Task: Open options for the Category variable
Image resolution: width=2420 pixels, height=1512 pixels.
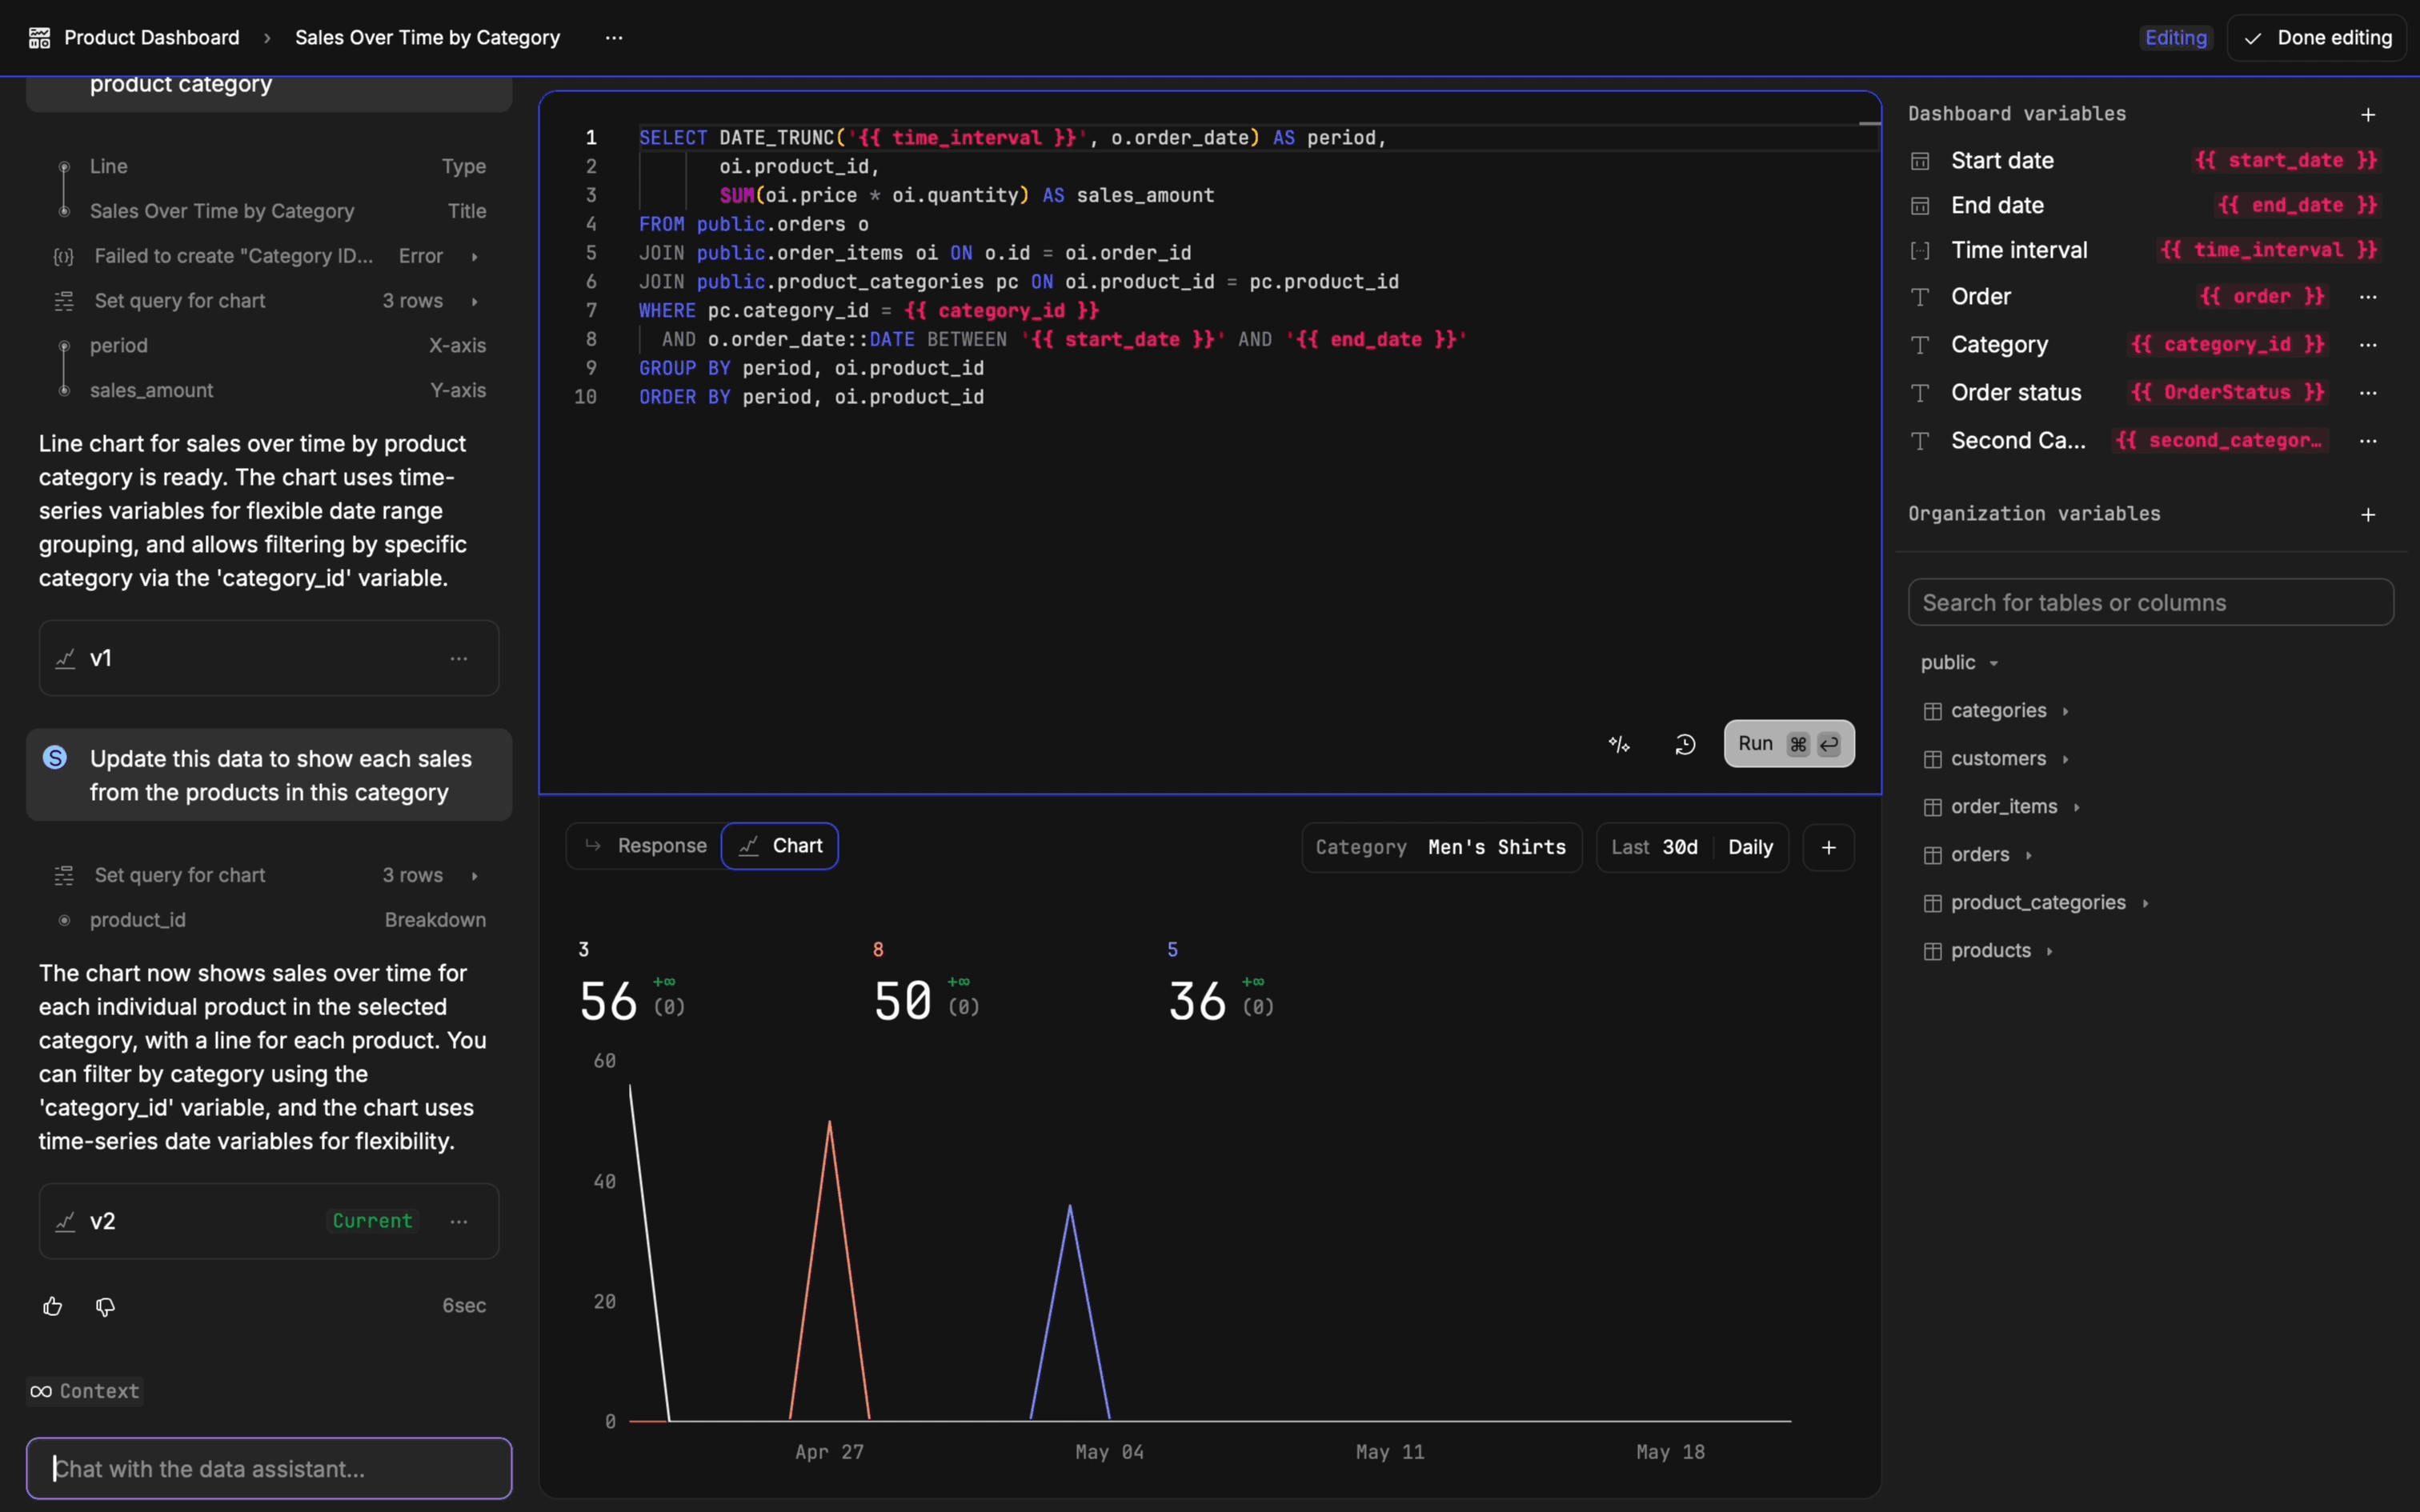Action: [x=2367, y=345]
